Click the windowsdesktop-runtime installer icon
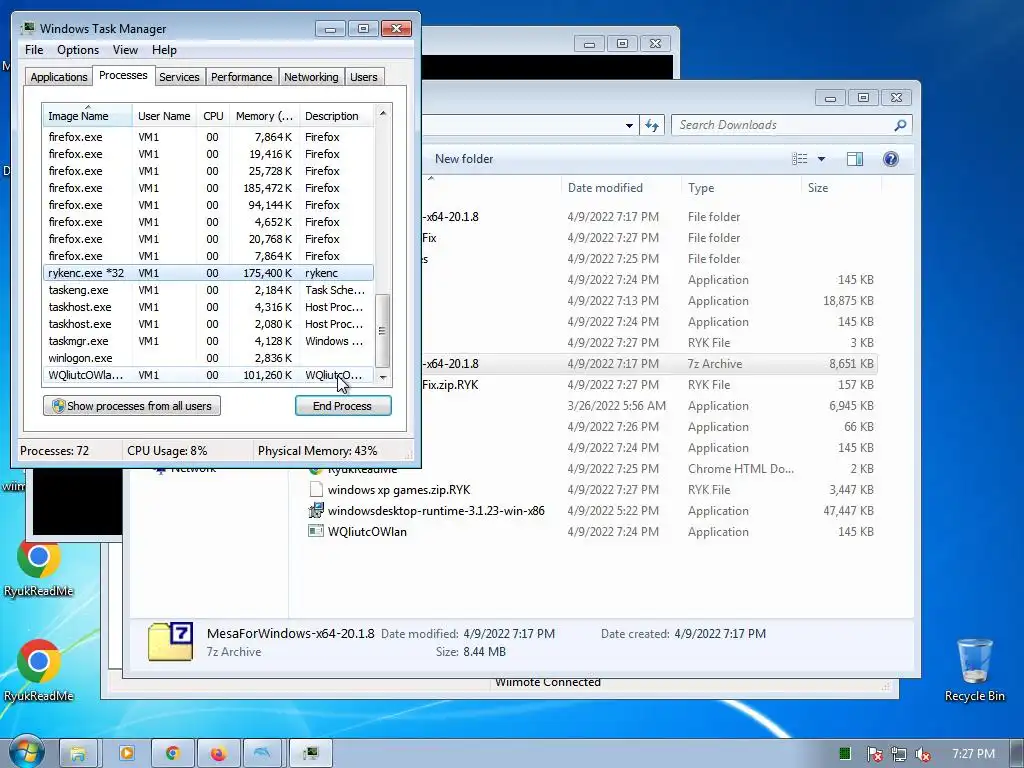This screenshot has height=768, width=1024. (315, 510)
